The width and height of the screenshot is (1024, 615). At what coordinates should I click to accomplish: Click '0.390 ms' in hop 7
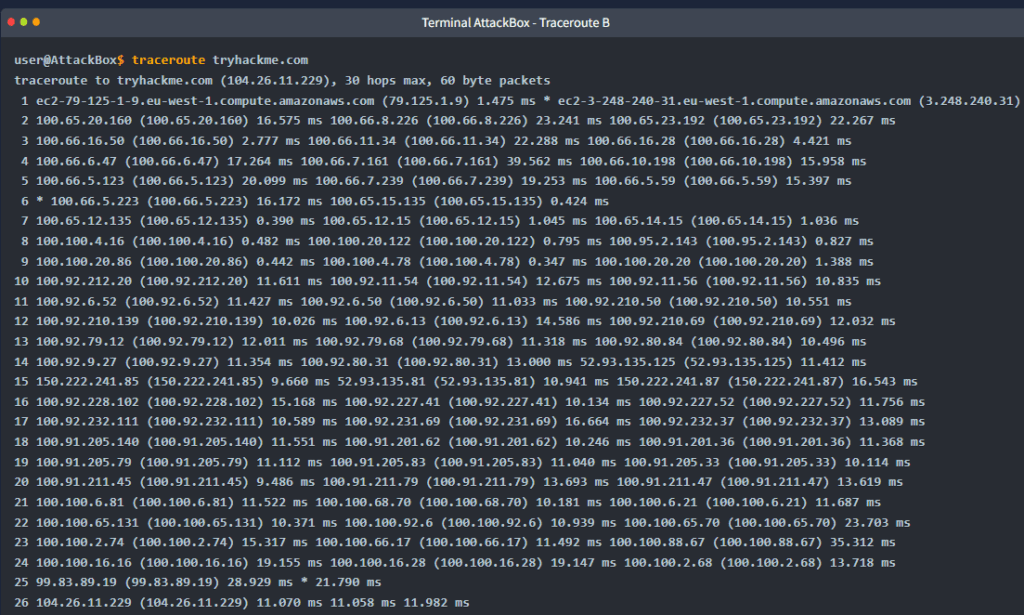[x=285, y=221]
